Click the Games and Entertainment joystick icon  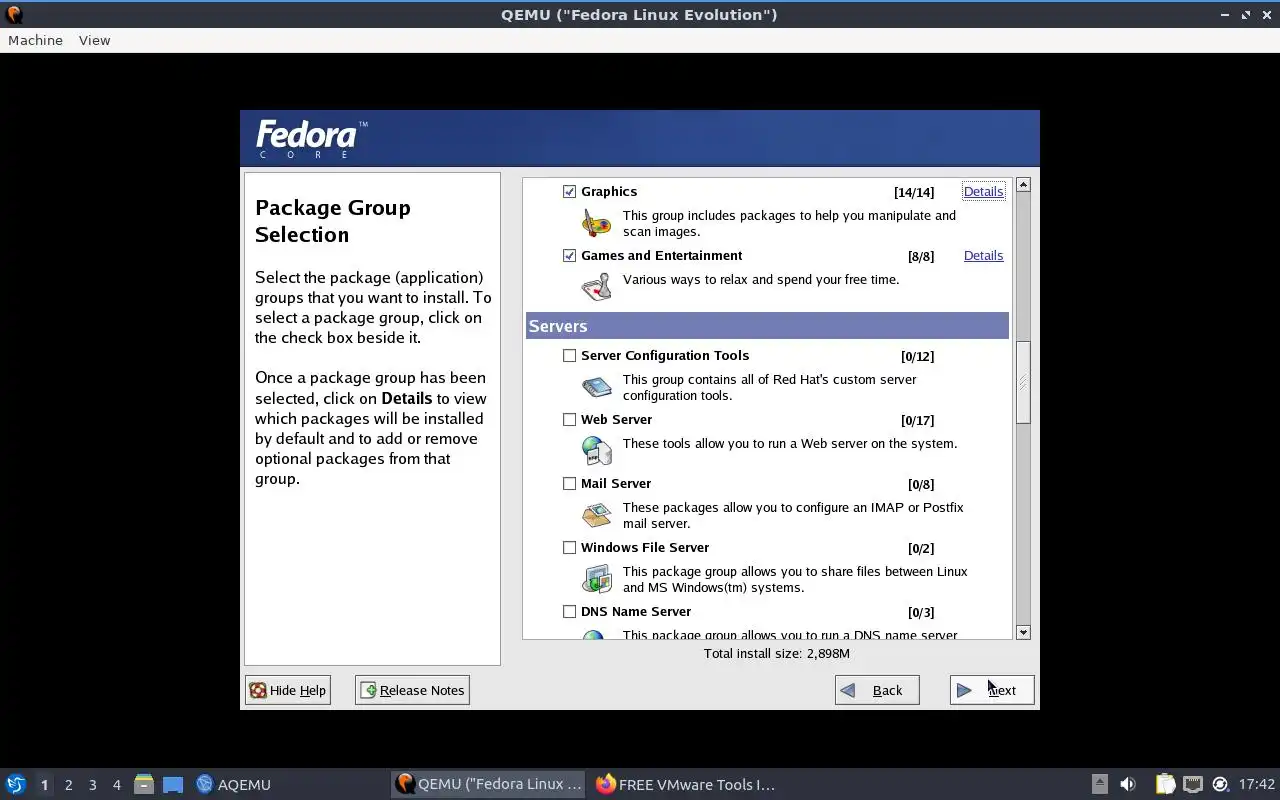(x=597, y=287)
